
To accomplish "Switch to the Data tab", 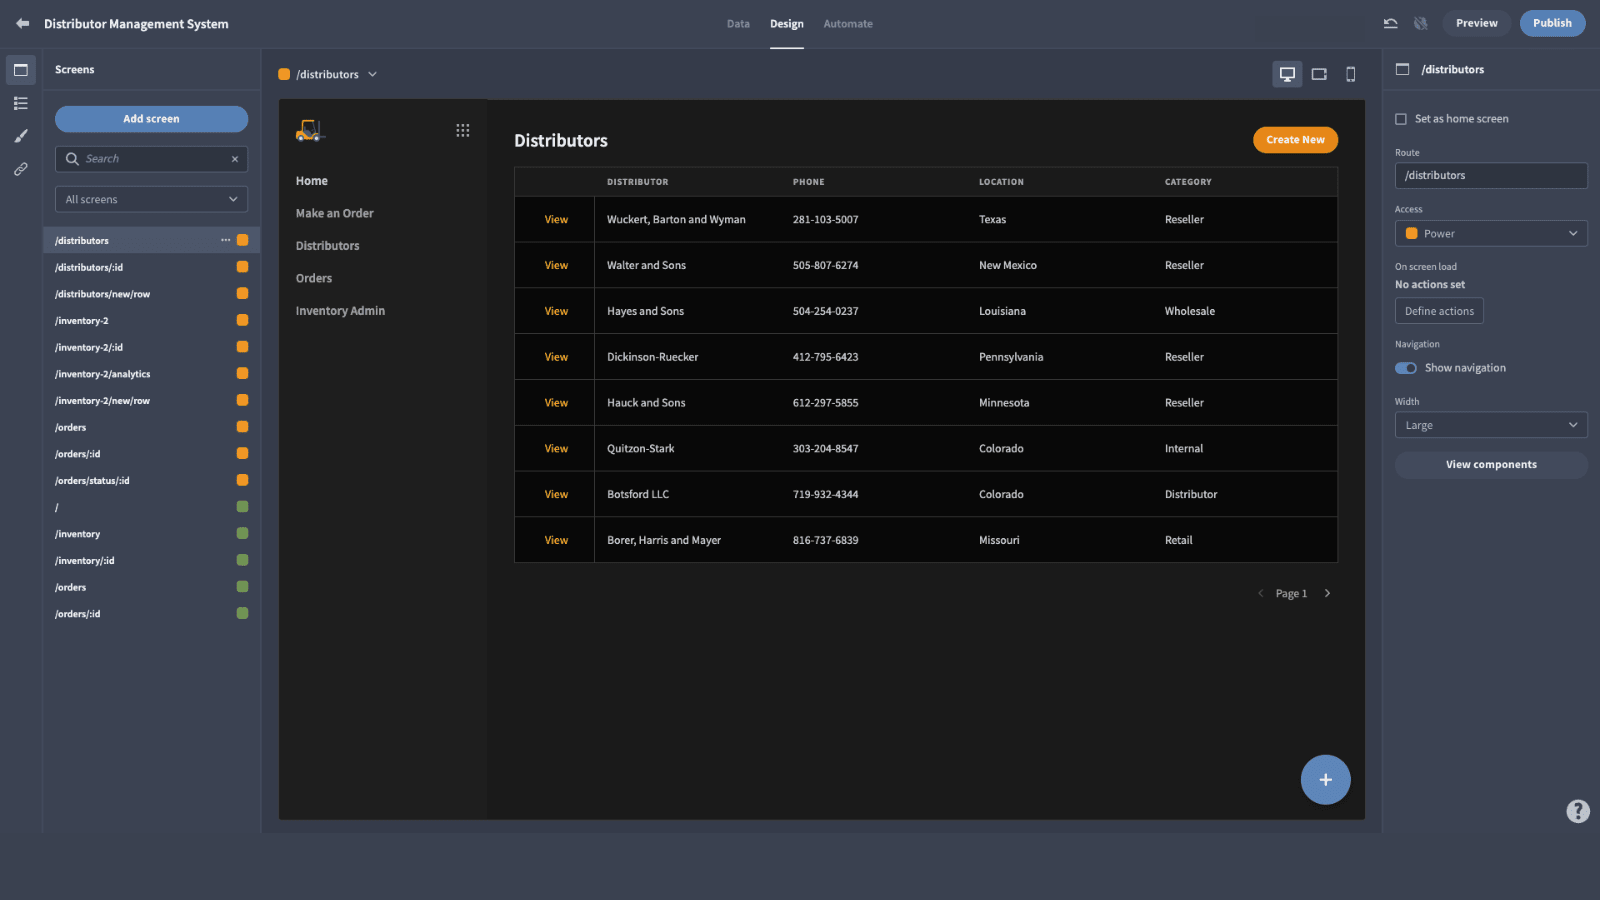I will (x=738, y=24).
